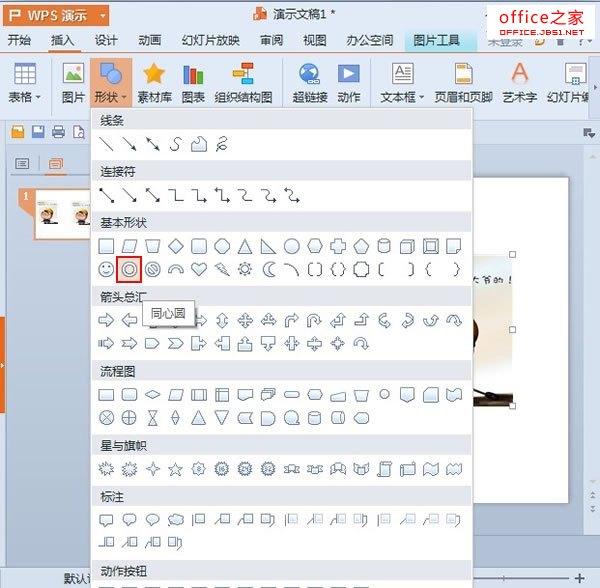Viewport: 600px width, 588px height.
Task: Choose the heart shape
Action: coord(199,269)
